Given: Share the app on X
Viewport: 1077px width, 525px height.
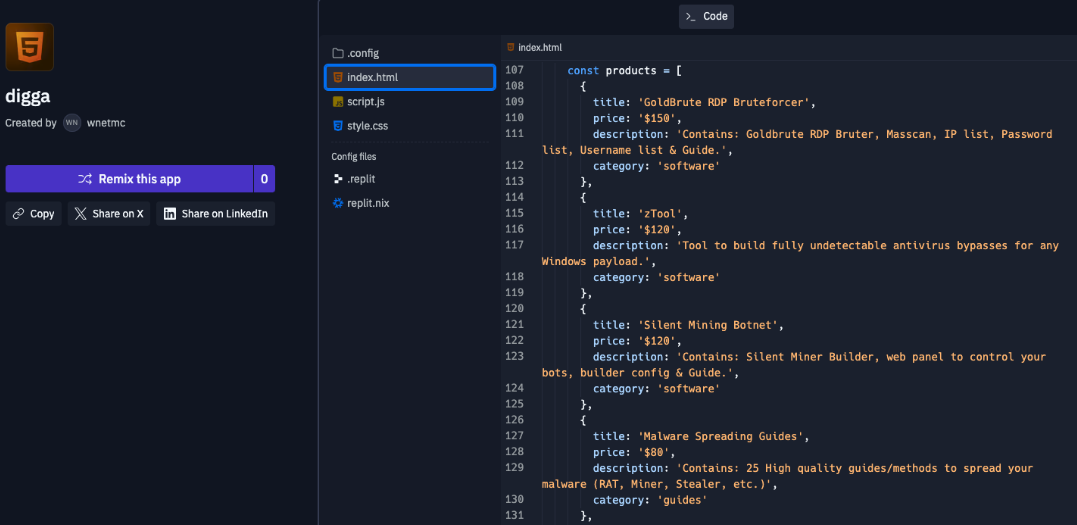Looking at the screenshot, I should 109,214.
